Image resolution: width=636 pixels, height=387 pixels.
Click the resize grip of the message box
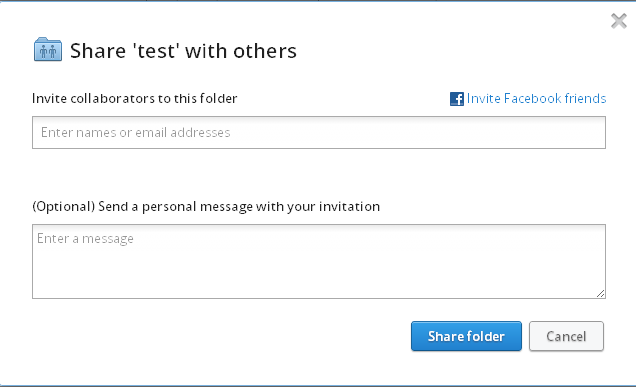pyautogui.click(x=601, y=294)
